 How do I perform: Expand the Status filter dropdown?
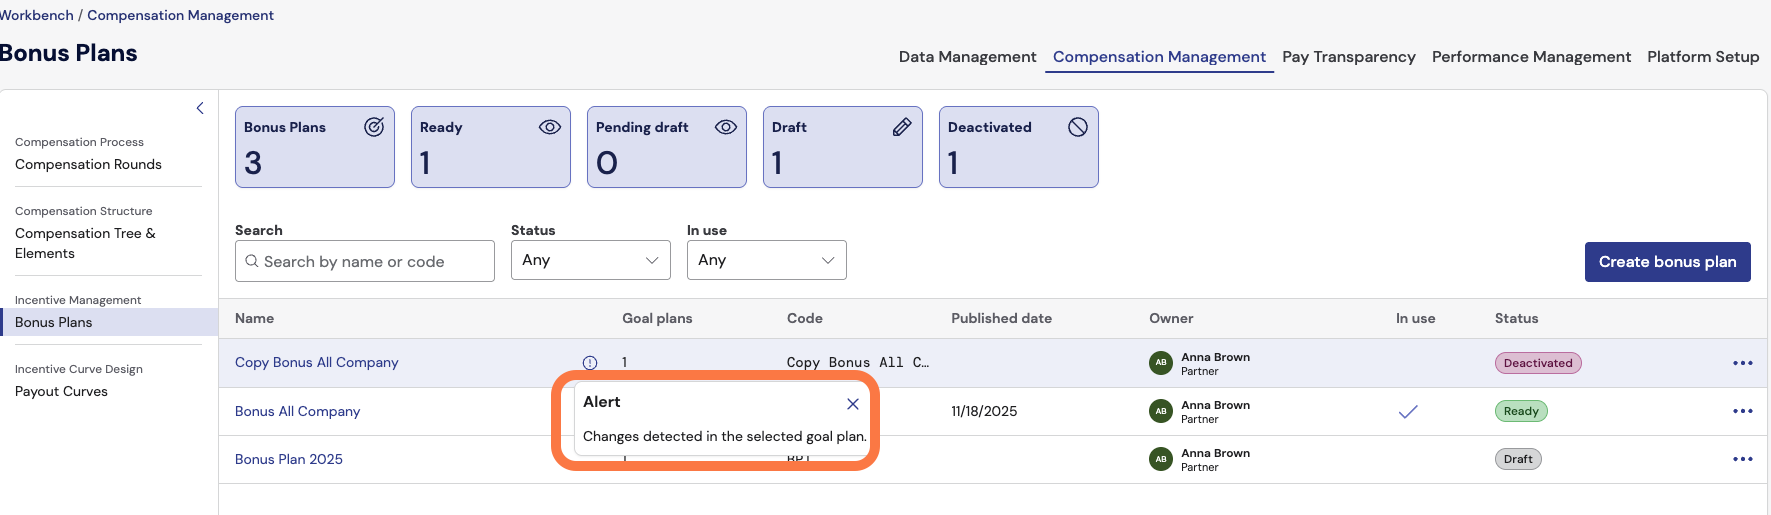pyautogui.click(x=590, y=260)
